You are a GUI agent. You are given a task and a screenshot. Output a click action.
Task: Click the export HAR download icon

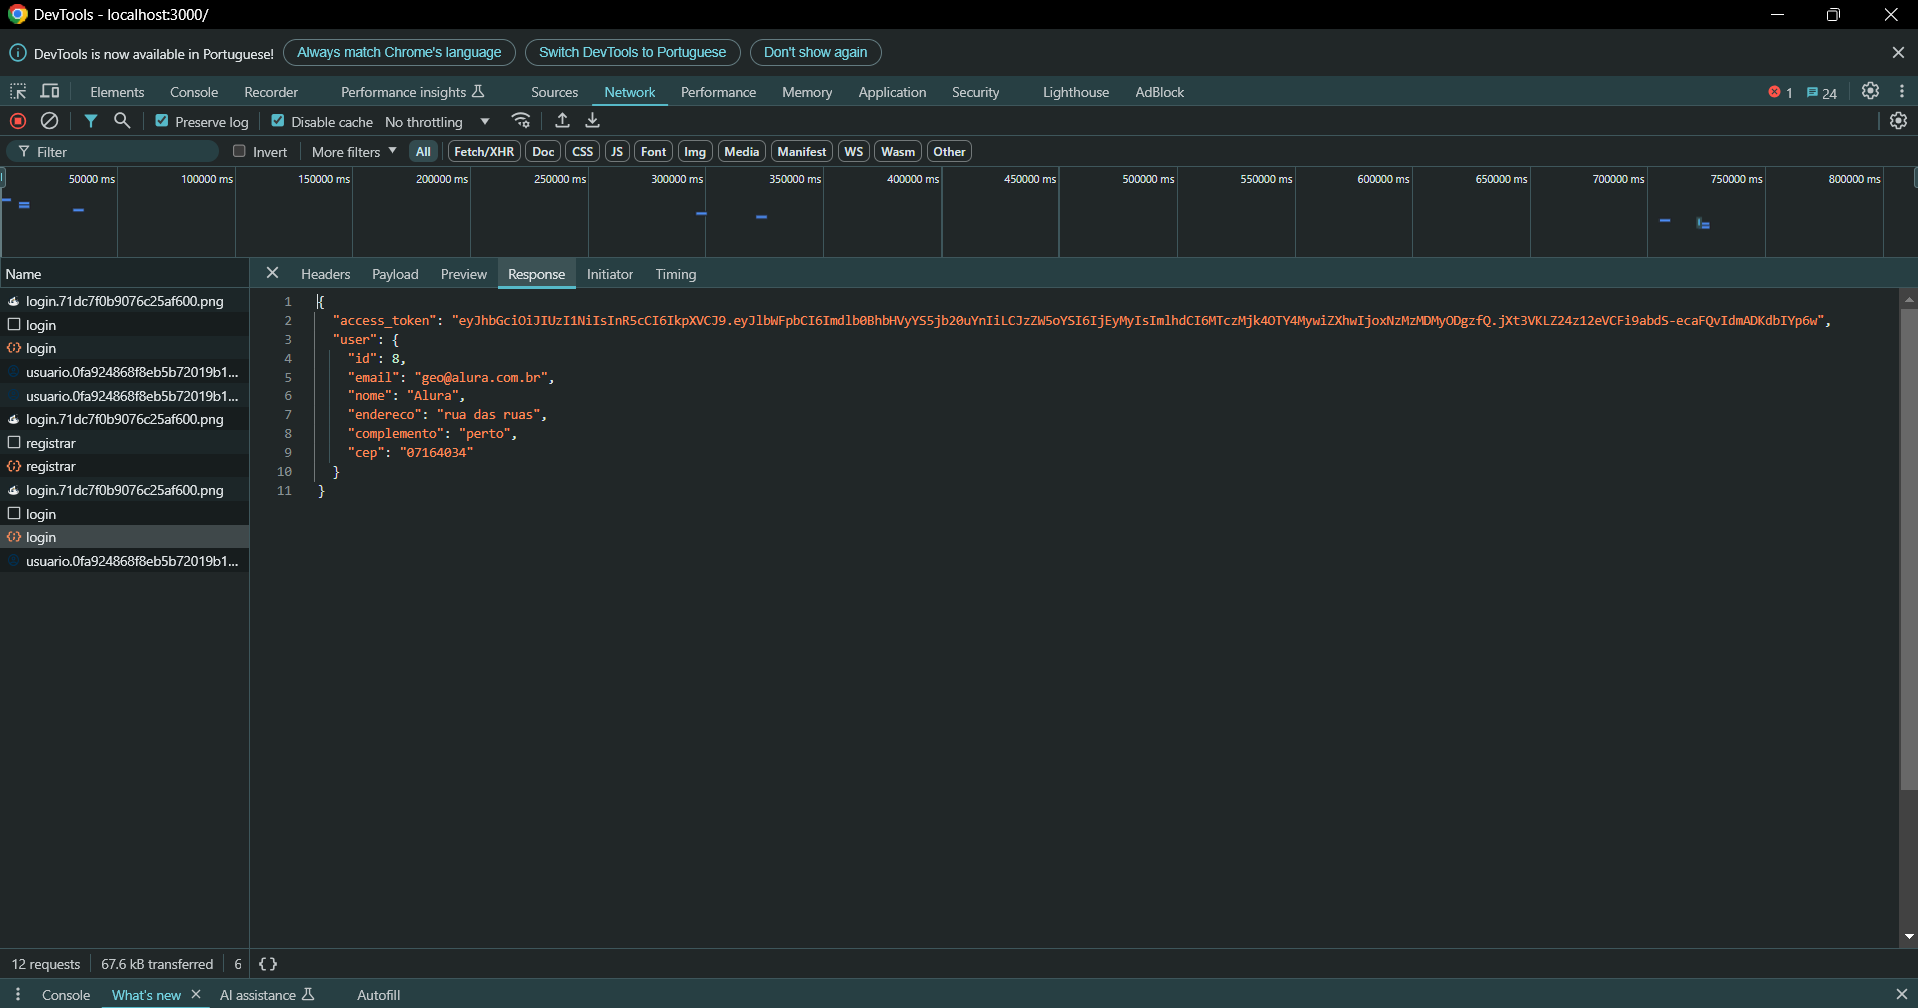[593, 121]
